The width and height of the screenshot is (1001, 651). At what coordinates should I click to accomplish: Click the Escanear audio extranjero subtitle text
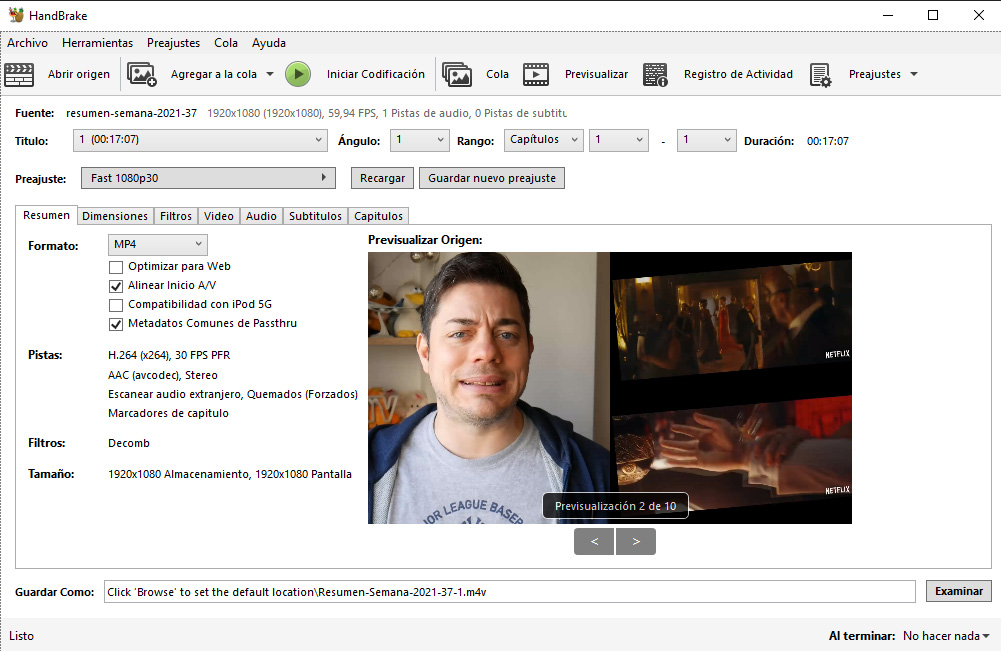coord(233,394)
